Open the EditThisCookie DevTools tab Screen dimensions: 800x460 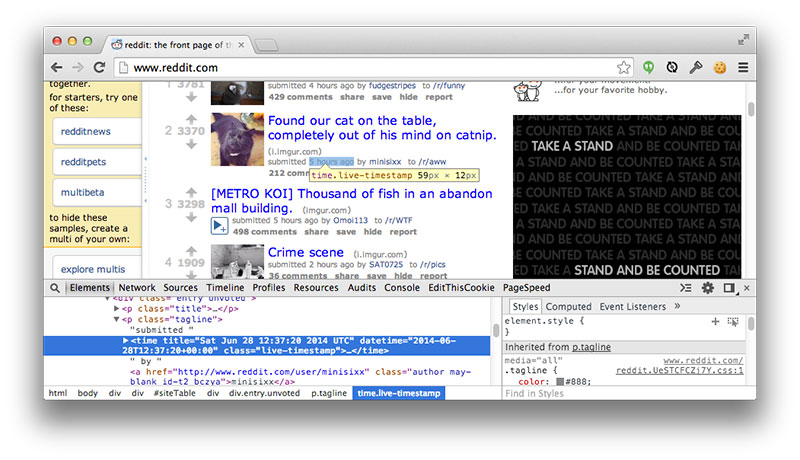461,288
